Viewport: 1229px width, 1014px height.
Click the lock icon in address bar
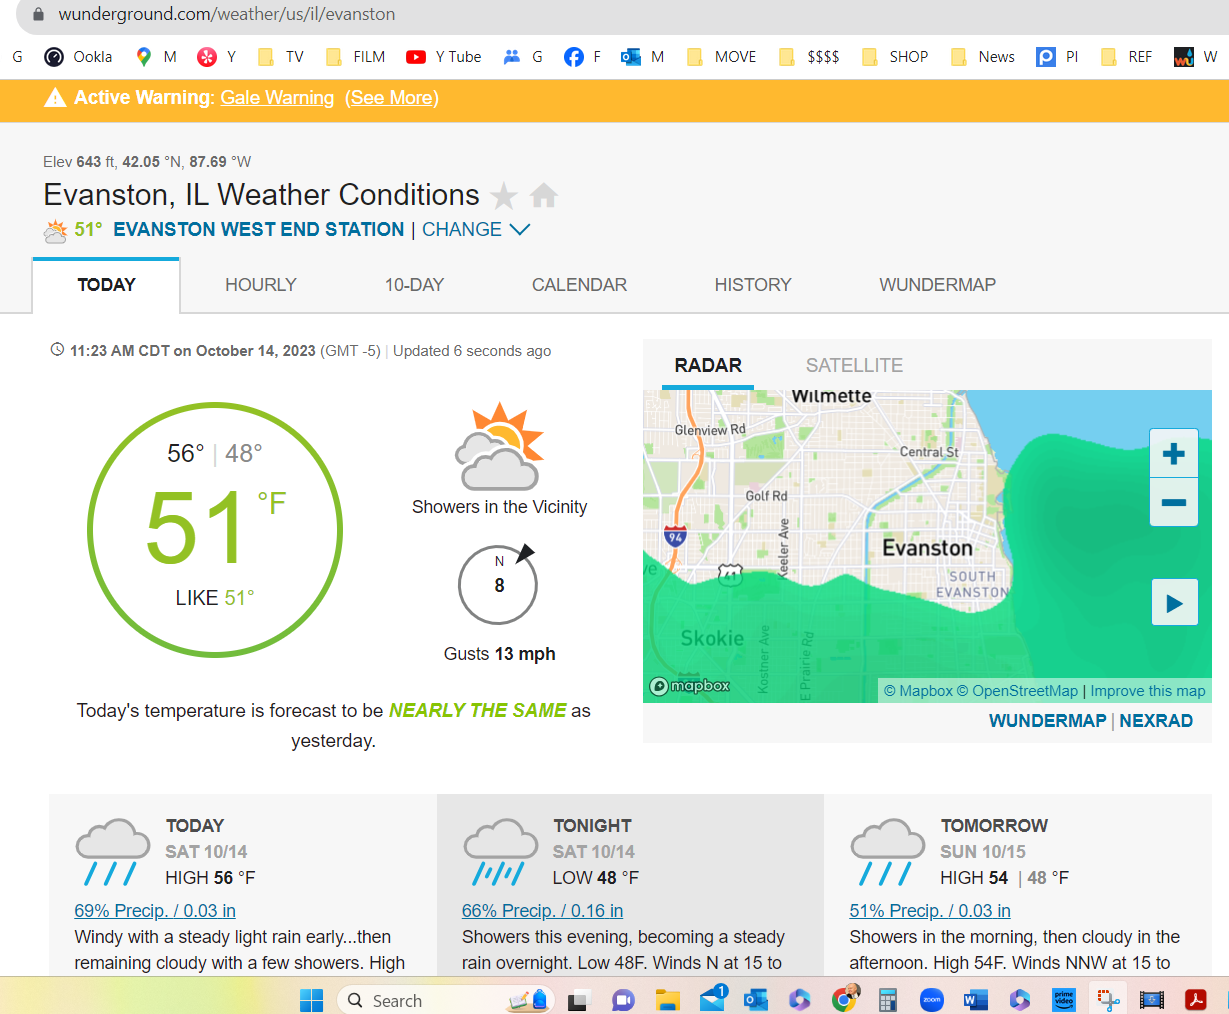point(38,14)
